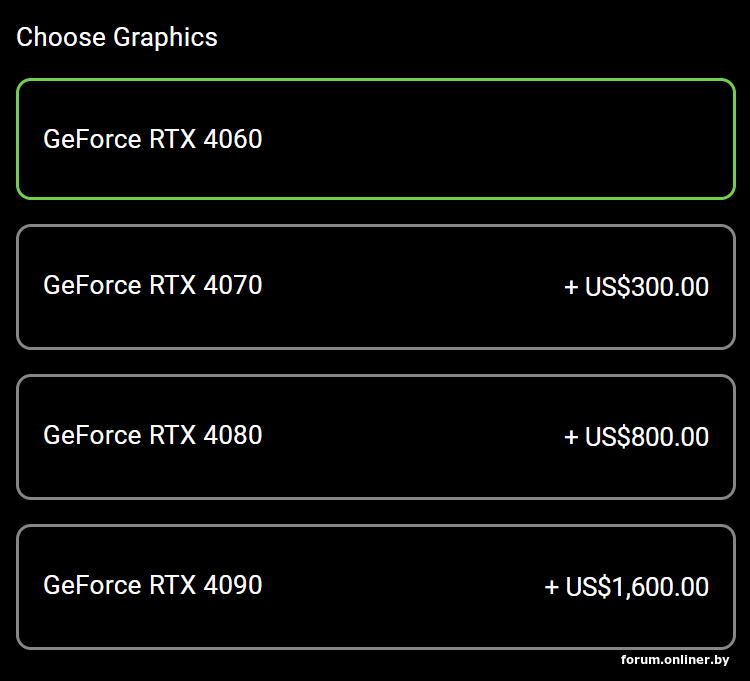Viewport: 750px width, 681px height.
Task: Click the plus sign before US$1,600.00
Action: pyautogui.click(x=552, y=588)
